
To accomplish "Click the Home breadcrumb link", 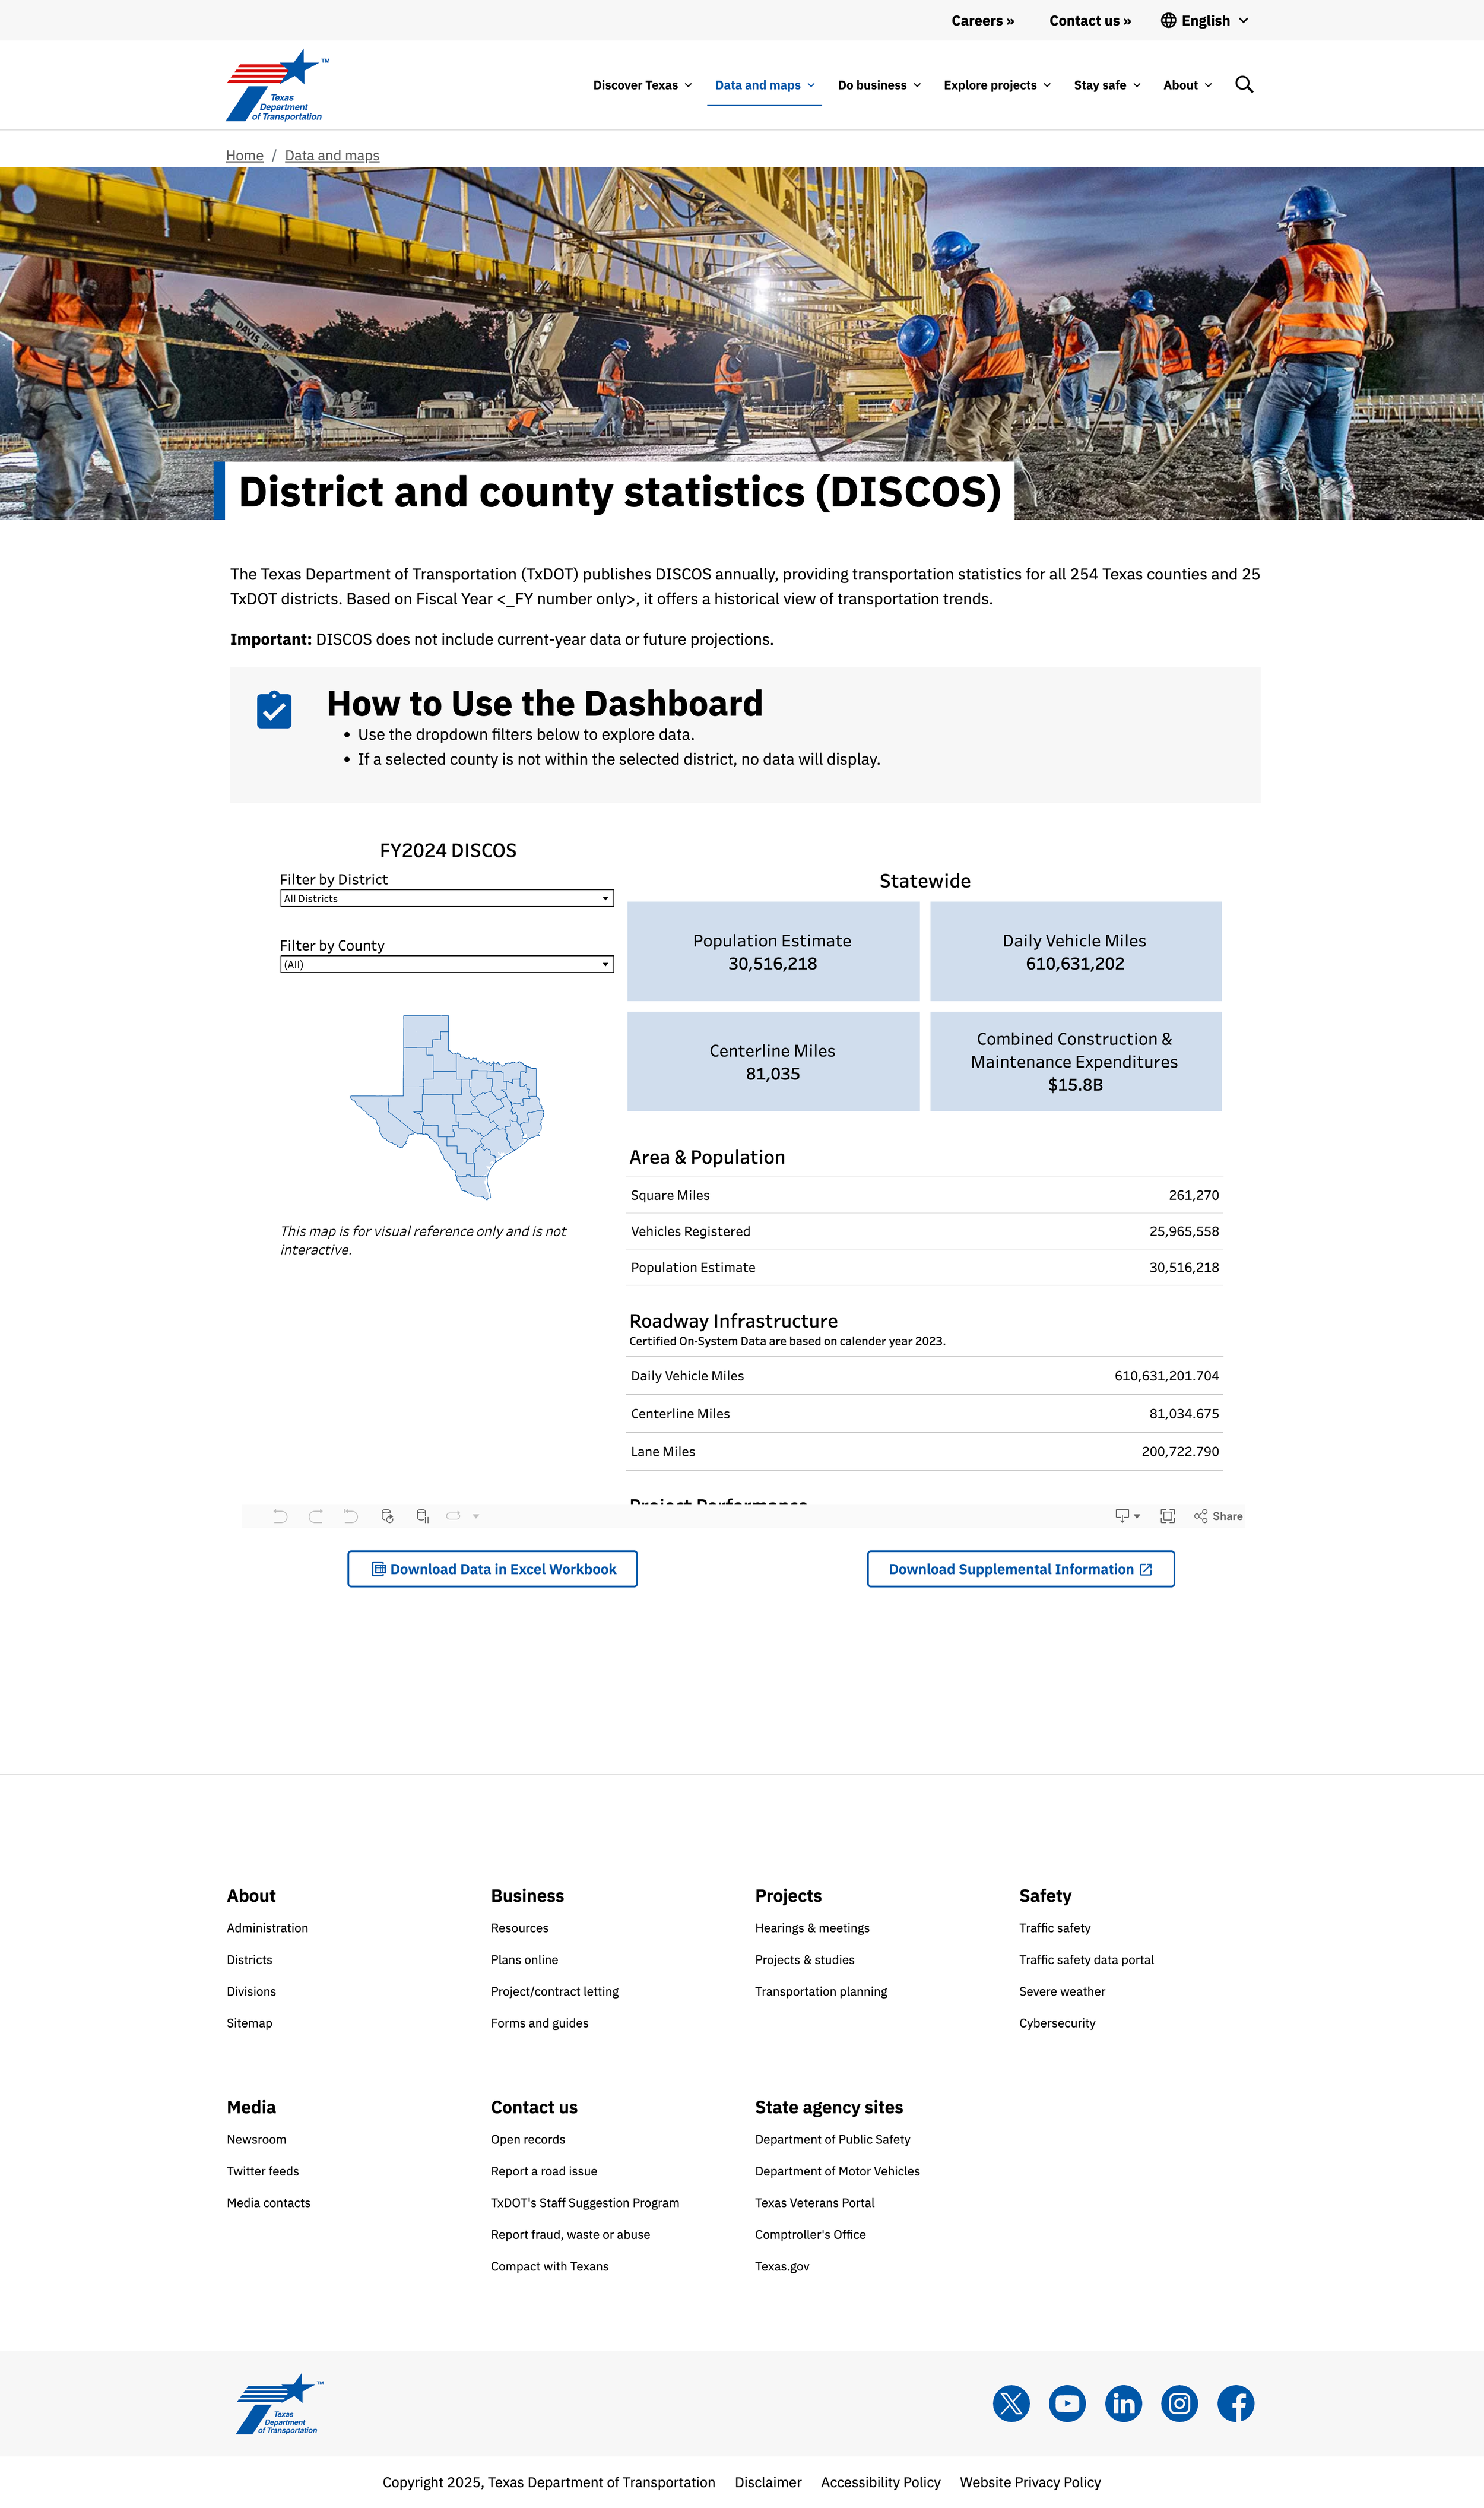I will (x=244, y=155).
